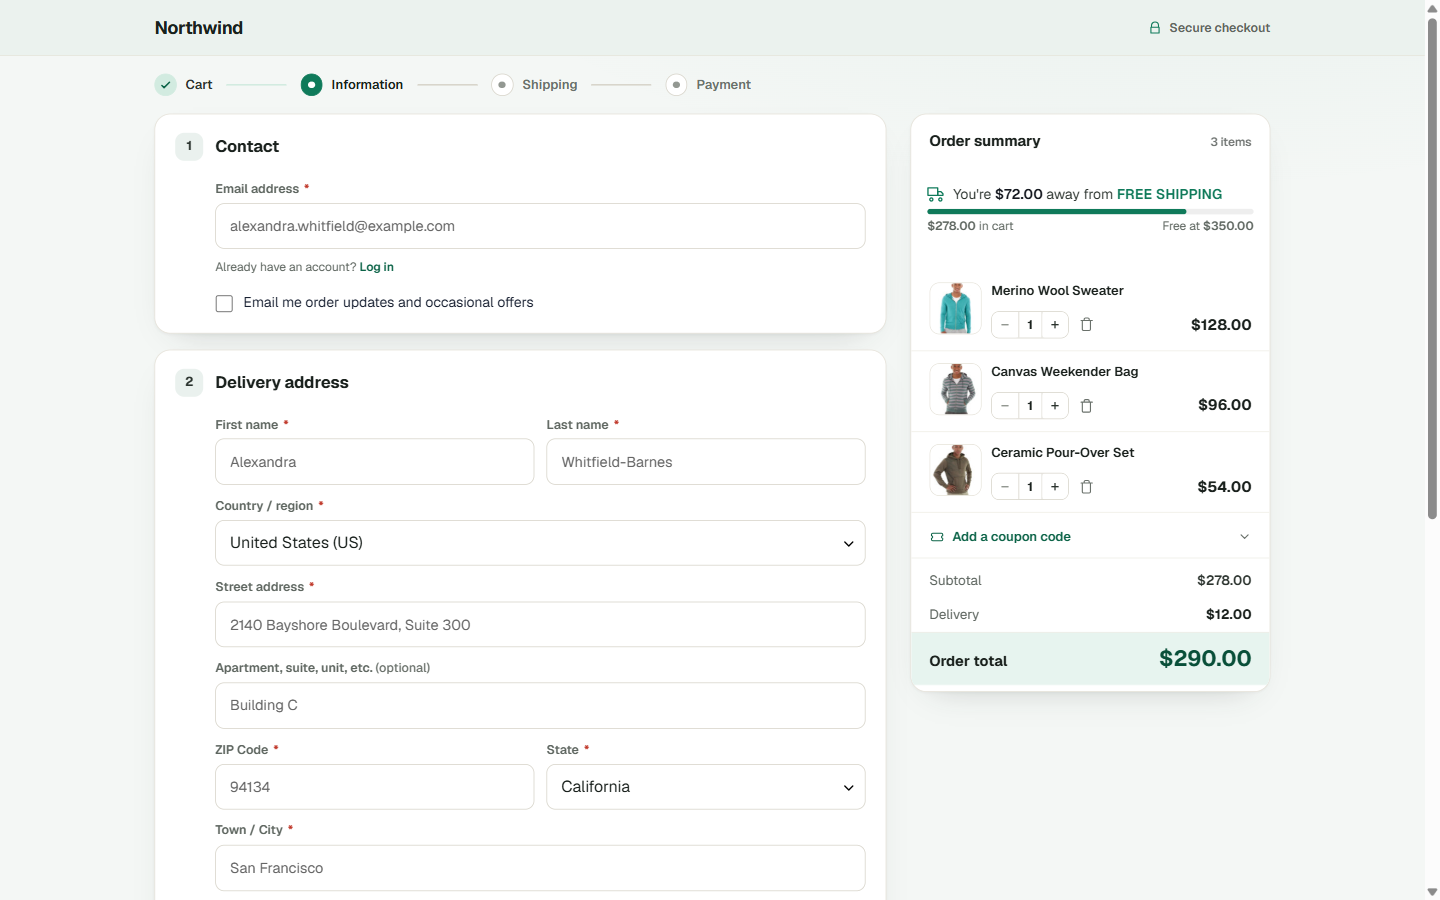
Task: Click the $290.00 order total
Action: click(x=1205, y=659)
